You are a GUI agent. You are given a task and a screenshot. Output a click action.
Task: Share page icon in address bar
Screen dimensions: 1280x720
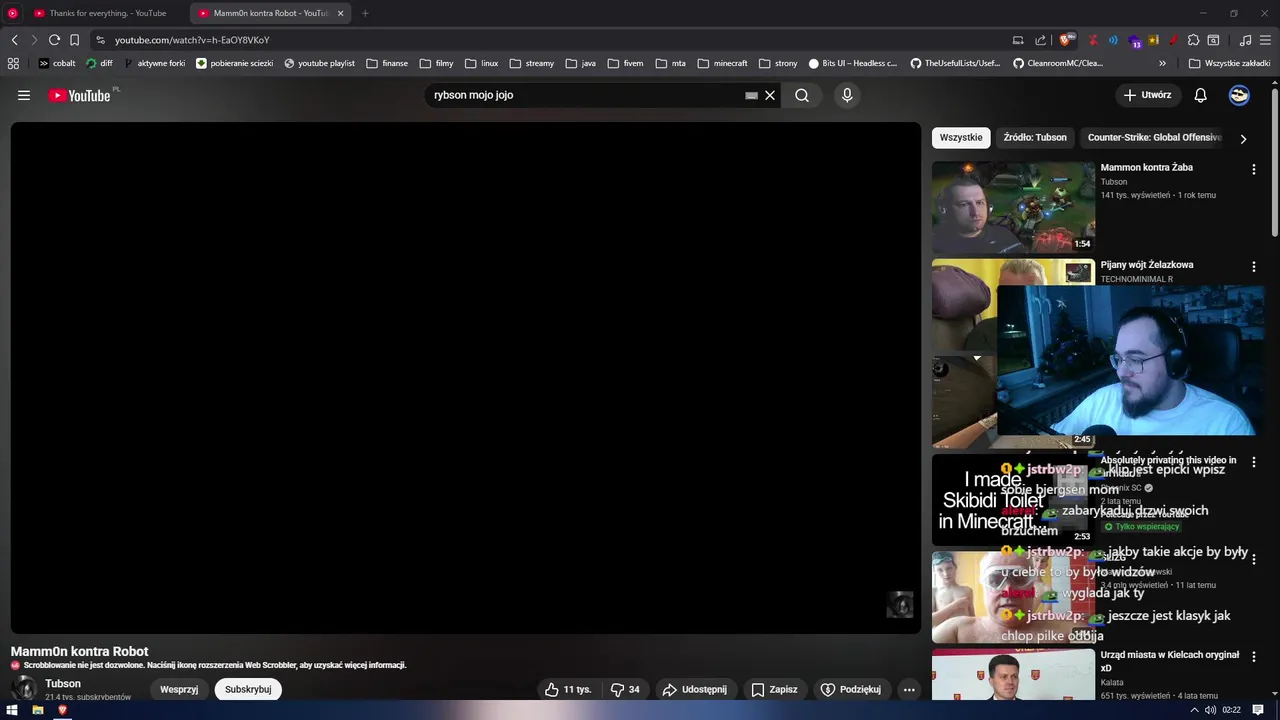click(x=1040, y=40)
